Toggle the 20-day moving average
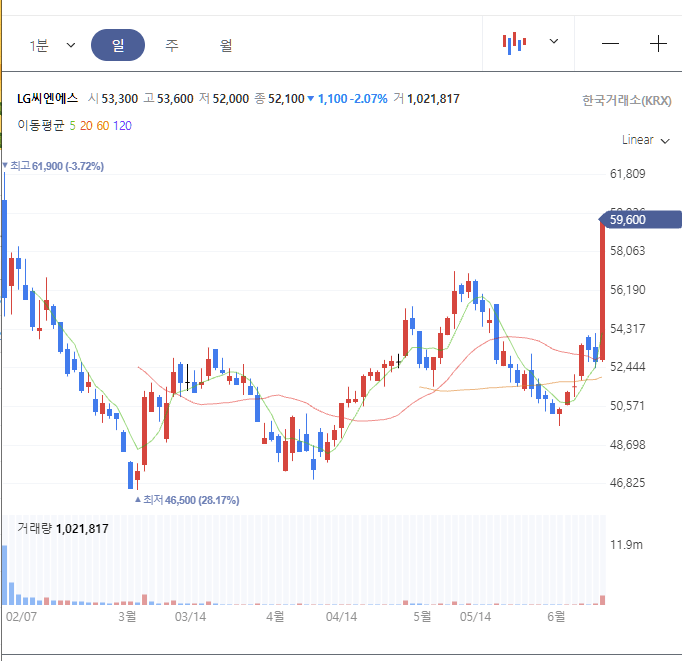The width and height of the screenshot is (687, 661). pyautogui.click(x=86, y=126)
